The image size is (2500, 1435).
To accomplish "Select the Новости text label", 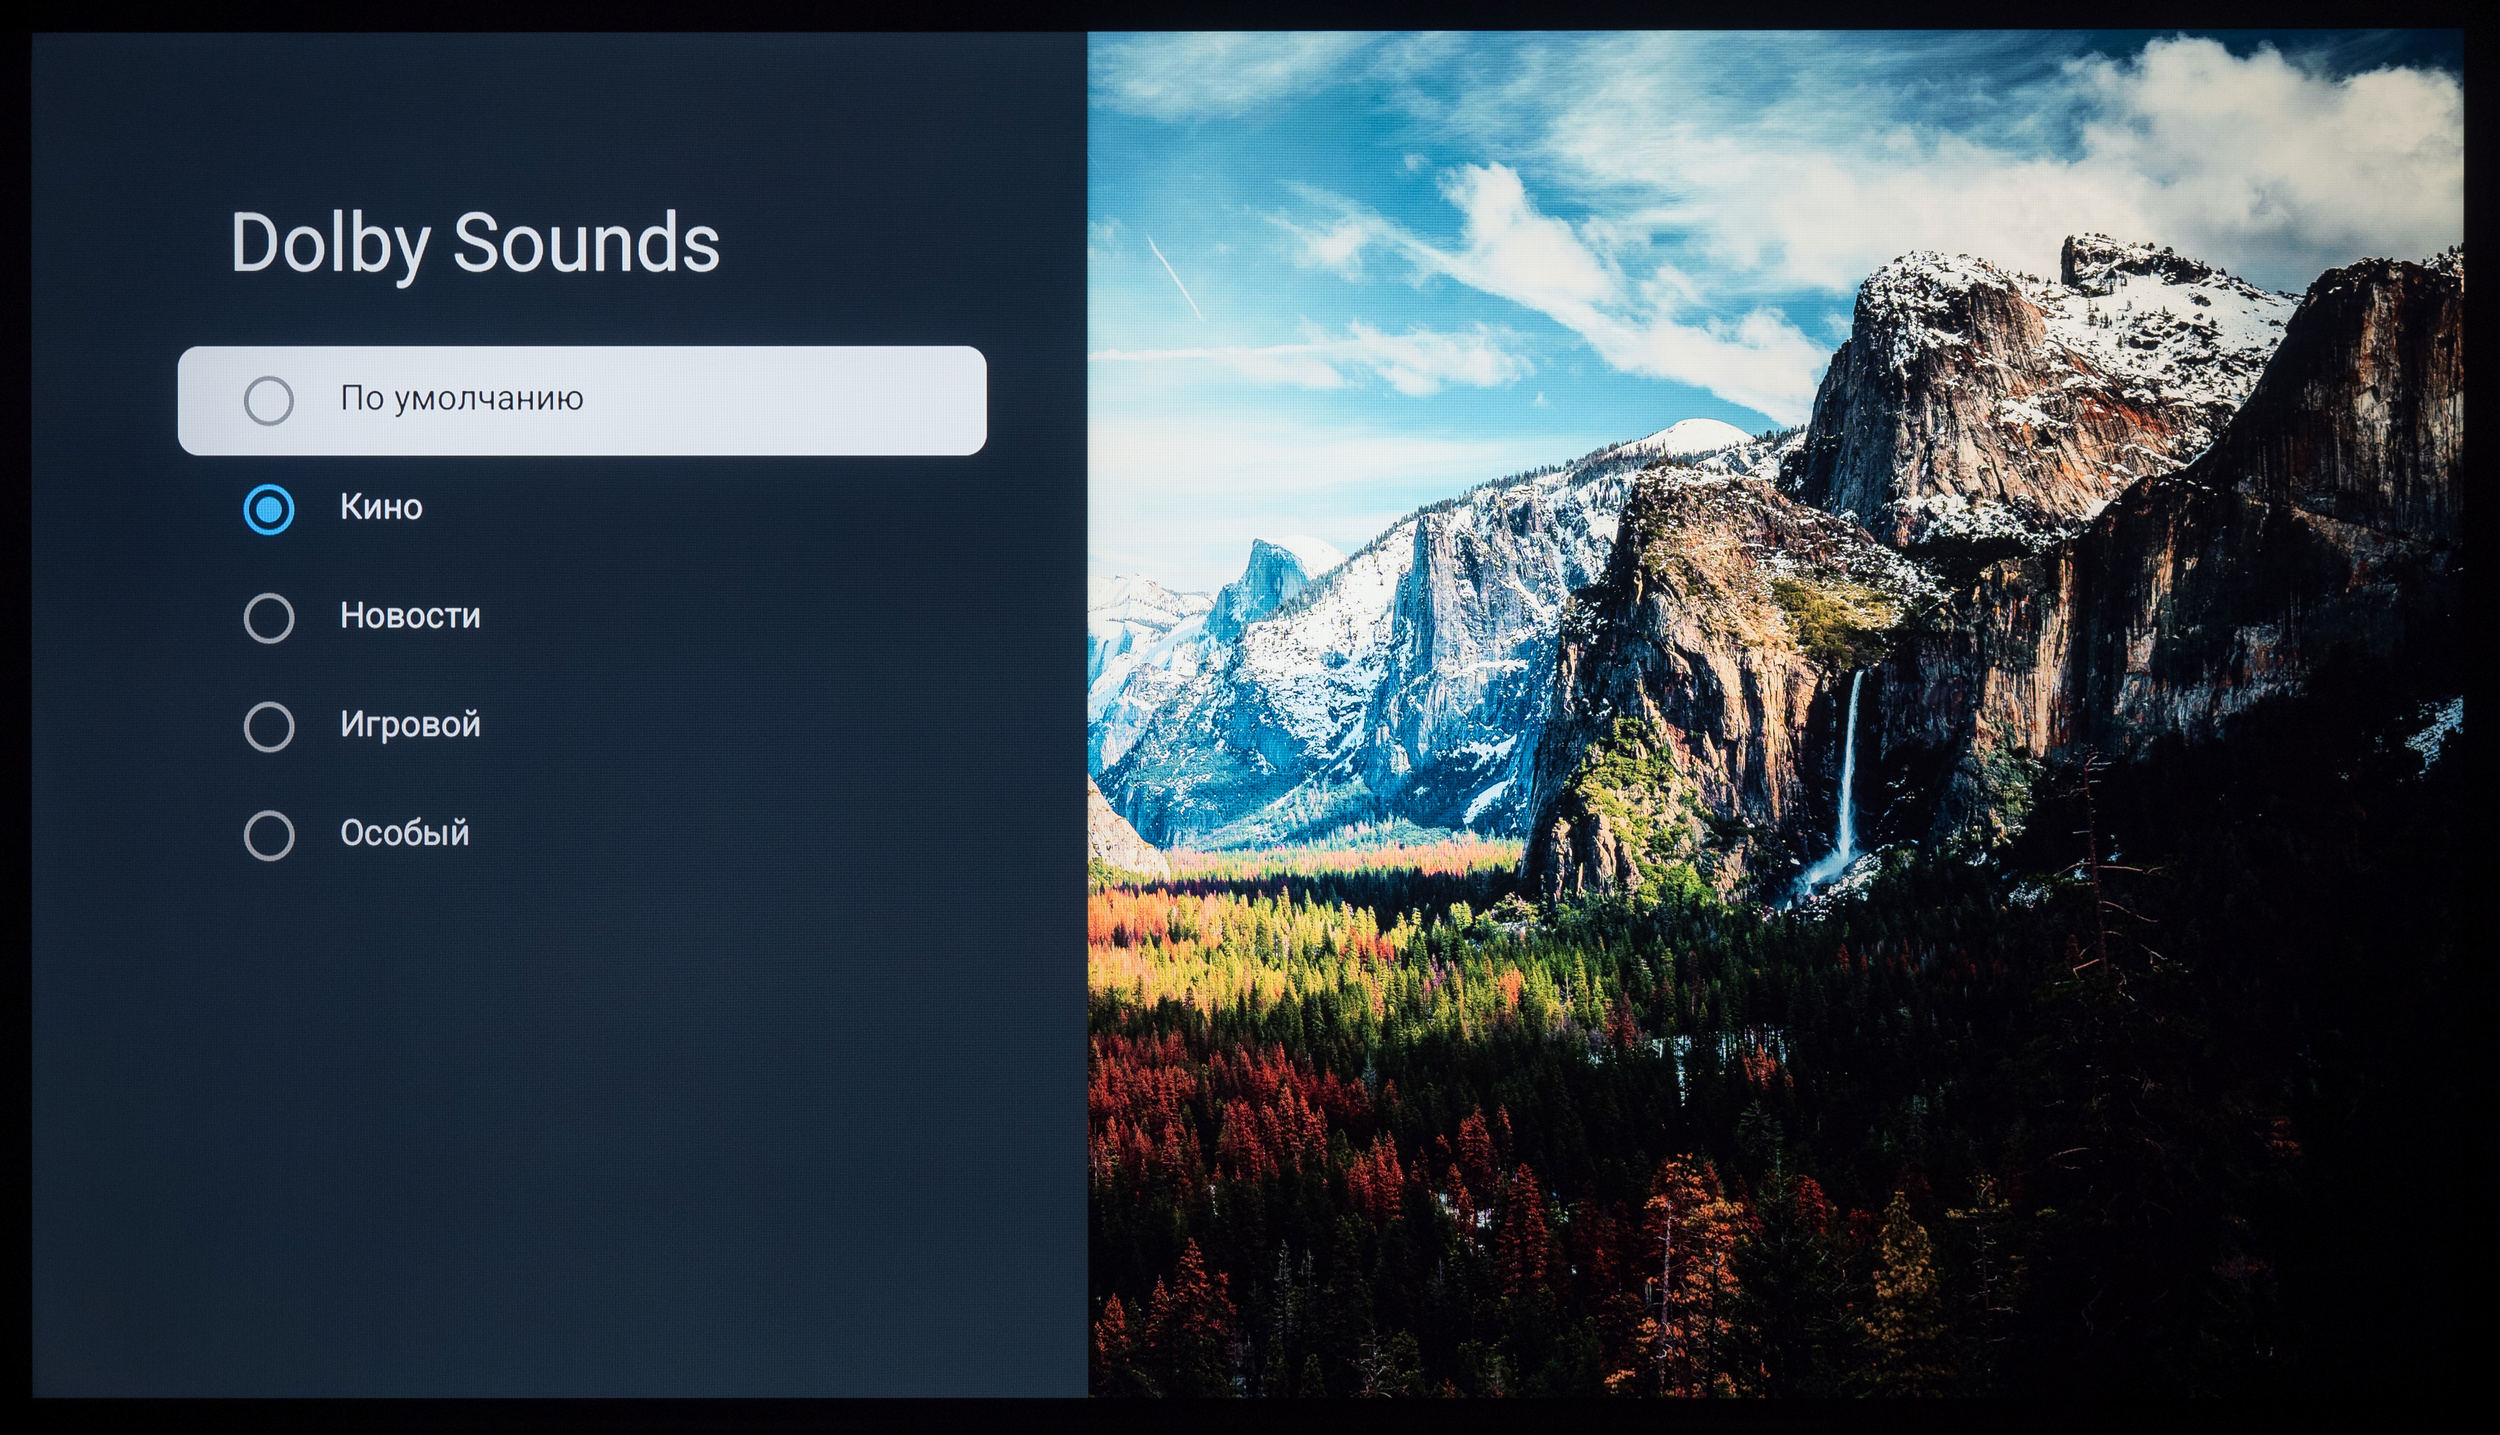I will point(410,616).
